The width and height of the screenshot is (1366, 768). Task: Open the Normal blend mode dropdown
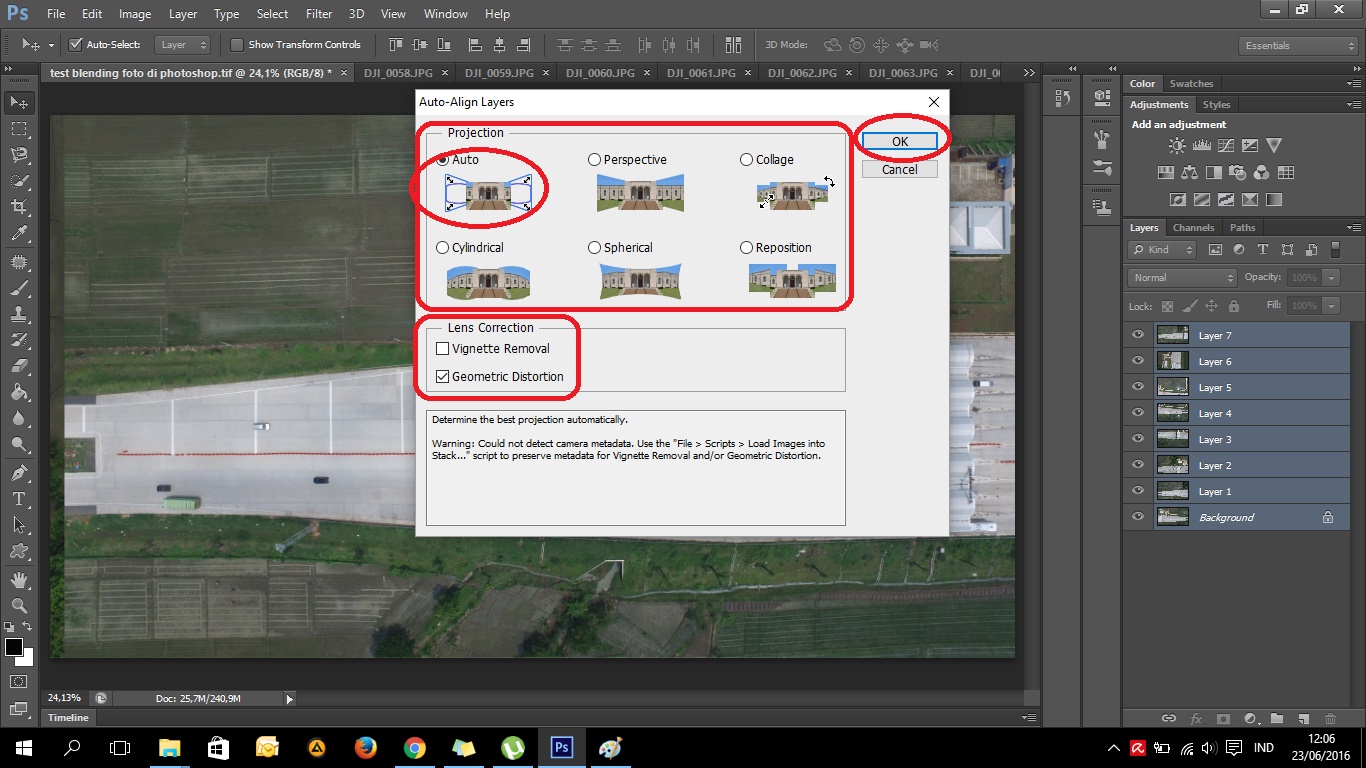pyautogui.click(x=1183, y=278)
